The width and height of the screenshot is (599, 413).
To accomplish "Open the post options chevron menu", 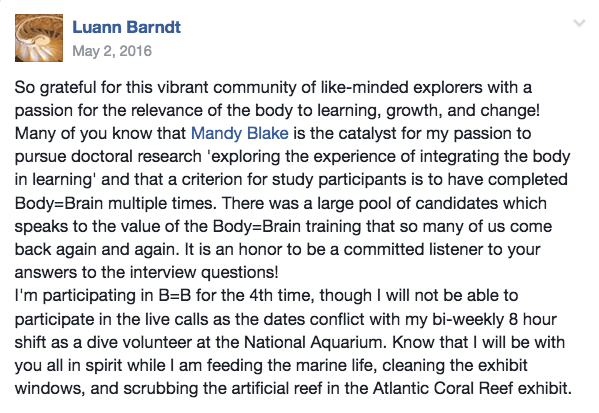I will click(x=580, y=24).
